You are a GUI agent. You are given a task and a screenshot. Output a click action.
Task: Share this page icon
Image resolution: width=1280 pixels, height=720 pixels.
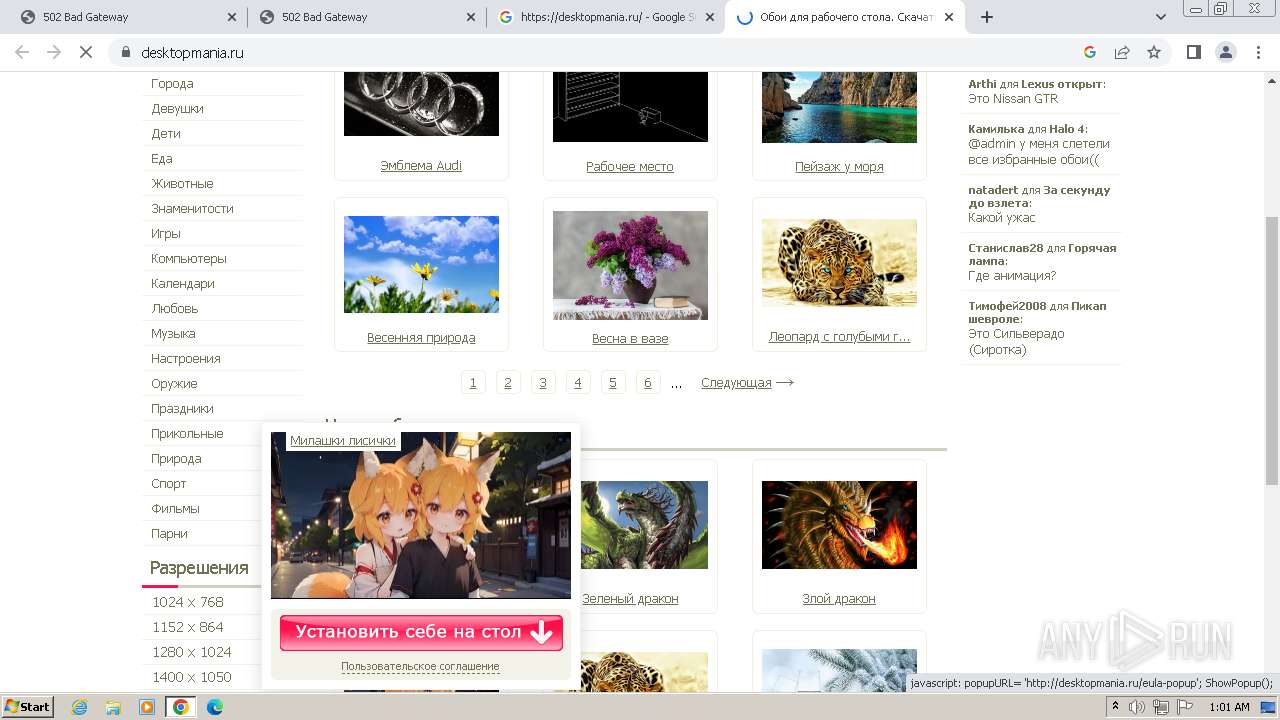(x=1122, y=52)
